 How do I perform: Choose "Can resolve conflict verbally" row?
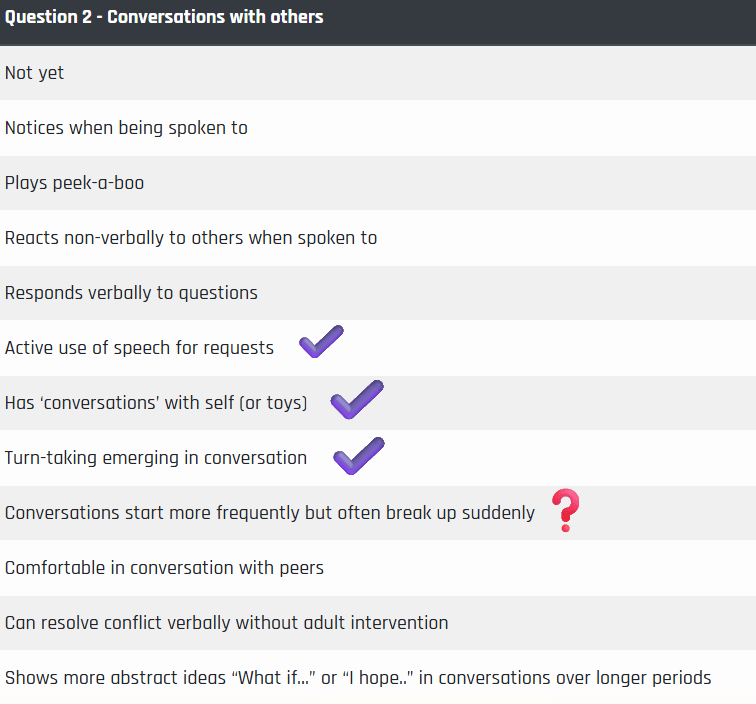(x=378, y=623)
